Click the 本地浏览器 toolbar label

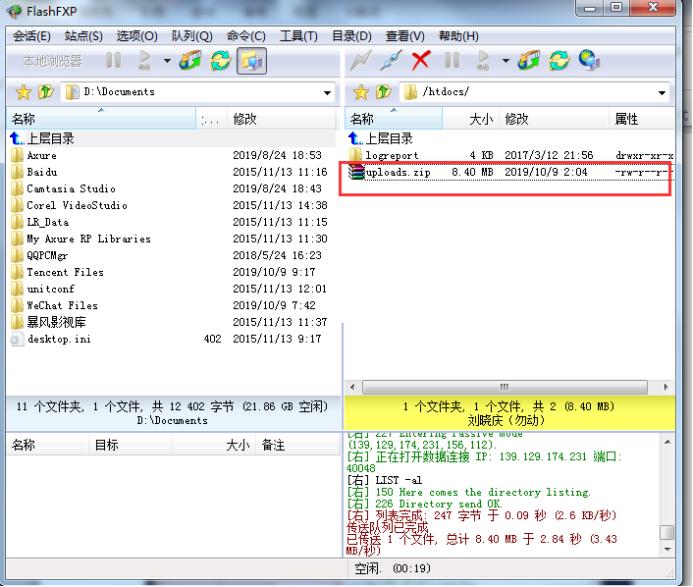[53, 61]
